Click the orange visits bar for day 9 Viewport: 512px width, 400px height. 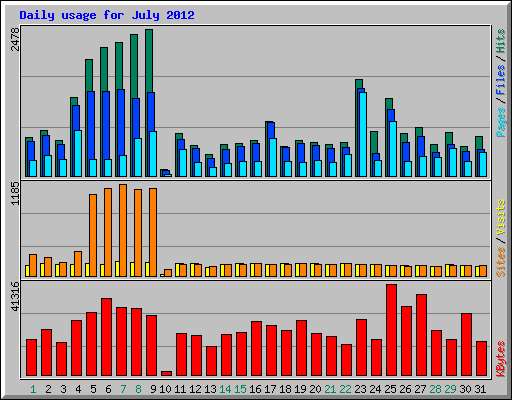153,232
